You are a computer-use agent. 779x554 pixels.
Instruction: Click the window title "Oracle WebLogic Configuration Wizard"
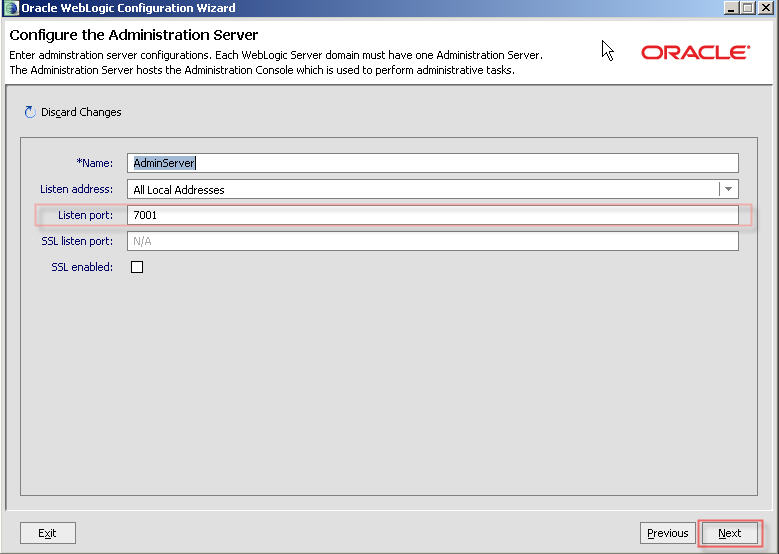pyautogui.click(x=128, y=8)
